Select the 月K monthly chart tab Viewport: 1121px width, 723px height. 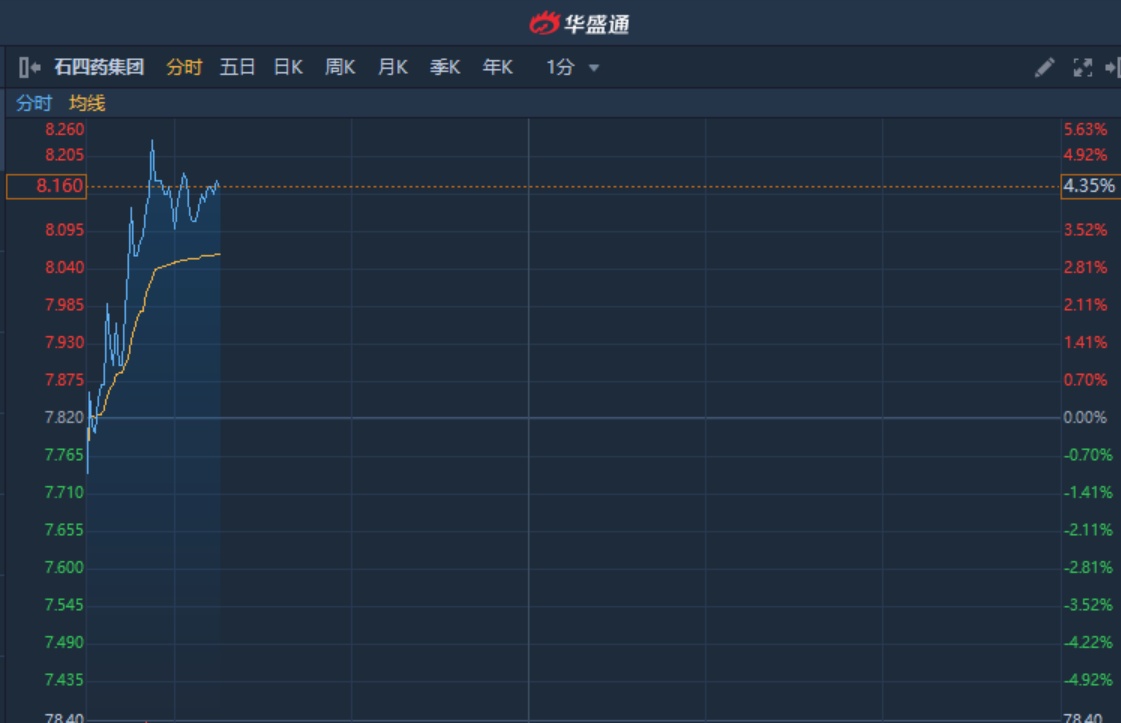click(x=392, y=67)
